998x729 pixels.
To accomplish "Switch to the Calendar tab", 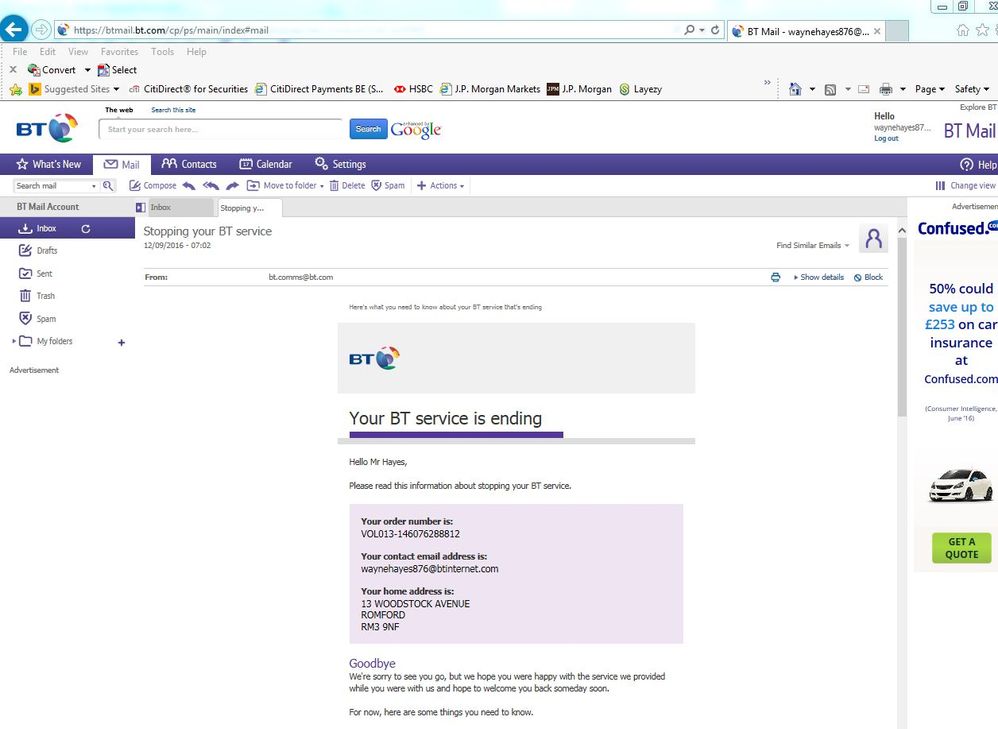I will (265, 164).
